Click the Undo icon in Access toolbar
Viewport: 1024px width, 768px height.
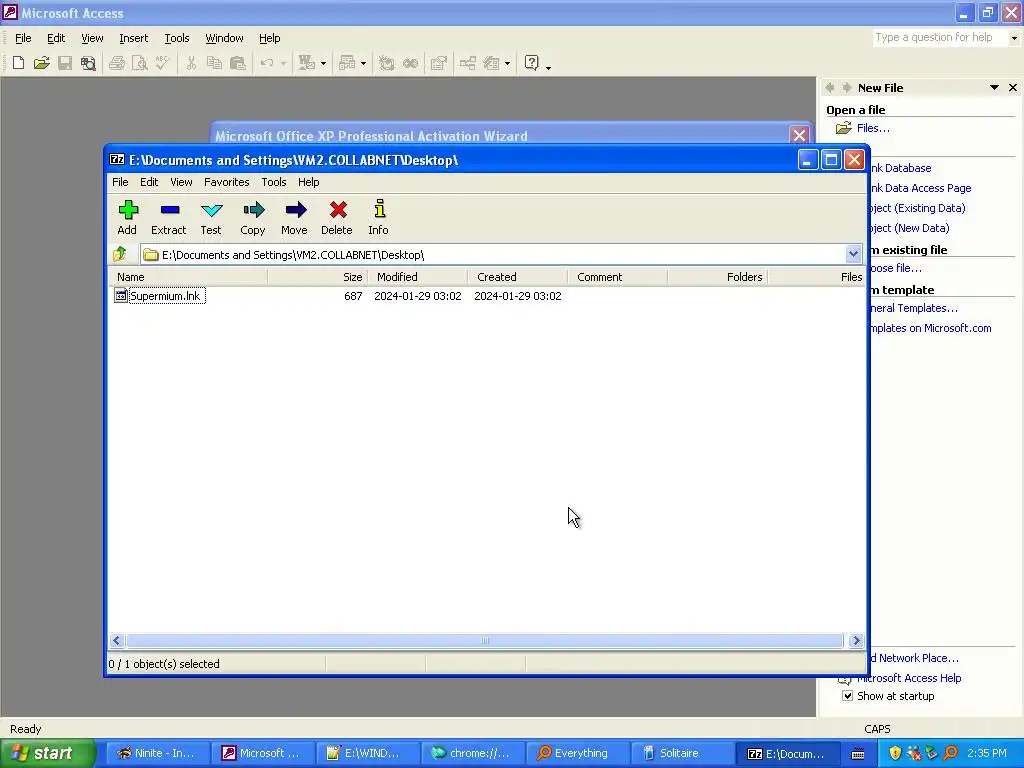coord(266,63)
